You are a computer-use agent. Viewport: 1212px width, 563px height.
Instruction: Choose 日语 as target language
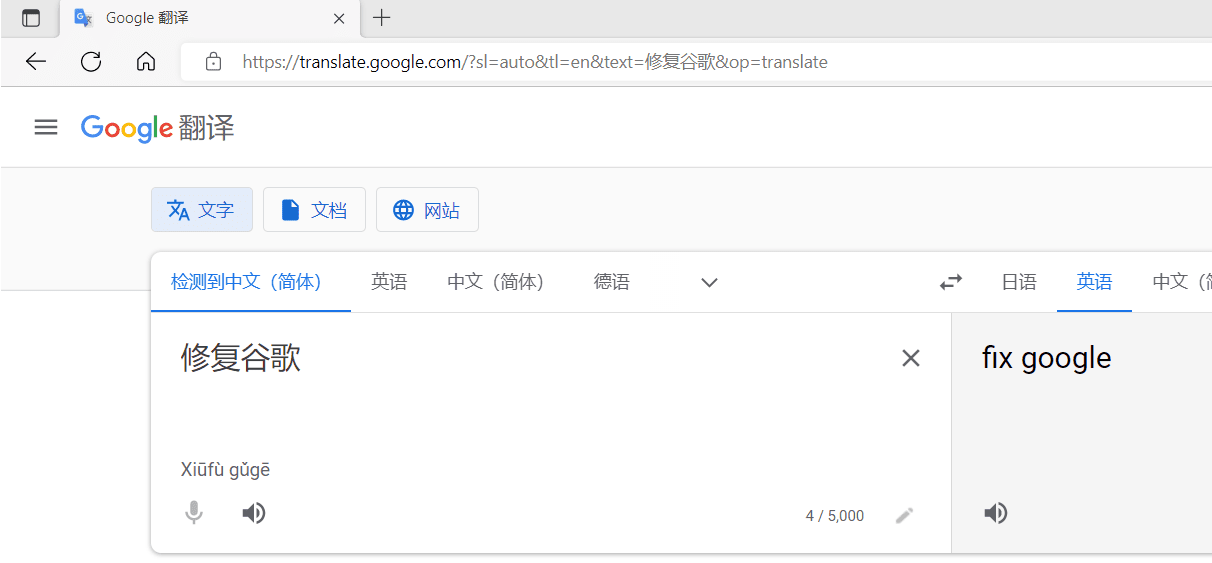click(x=1018, y=282)
